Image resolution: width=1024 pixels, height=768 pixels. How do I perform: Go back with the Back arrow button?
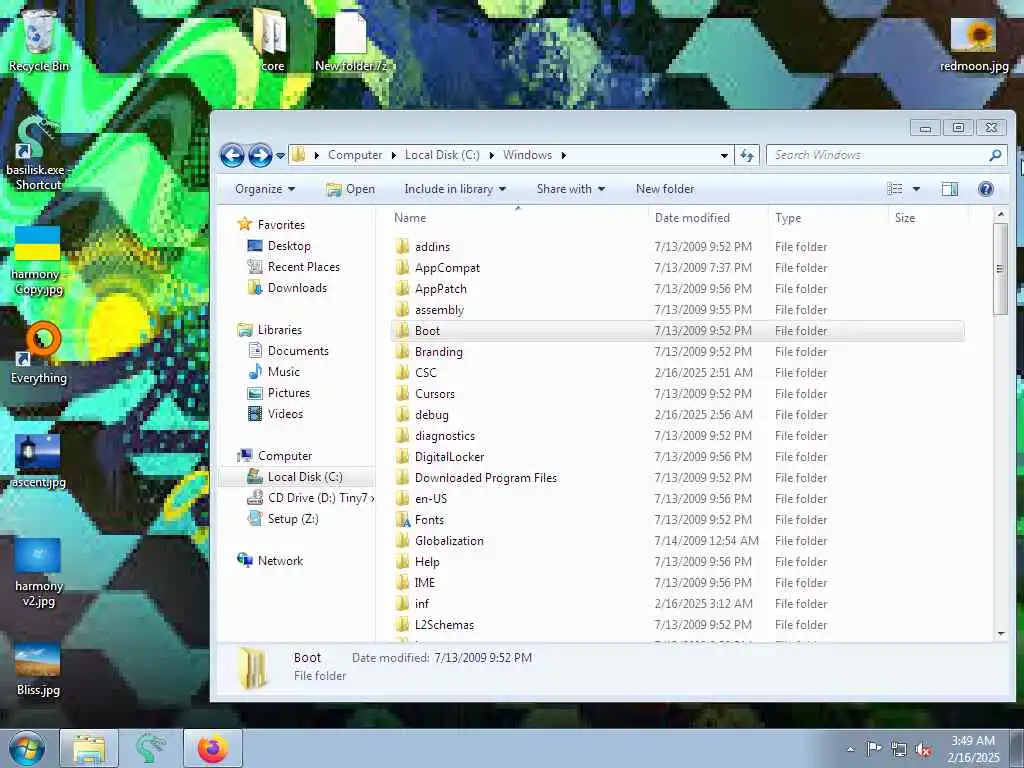(232, 155)
